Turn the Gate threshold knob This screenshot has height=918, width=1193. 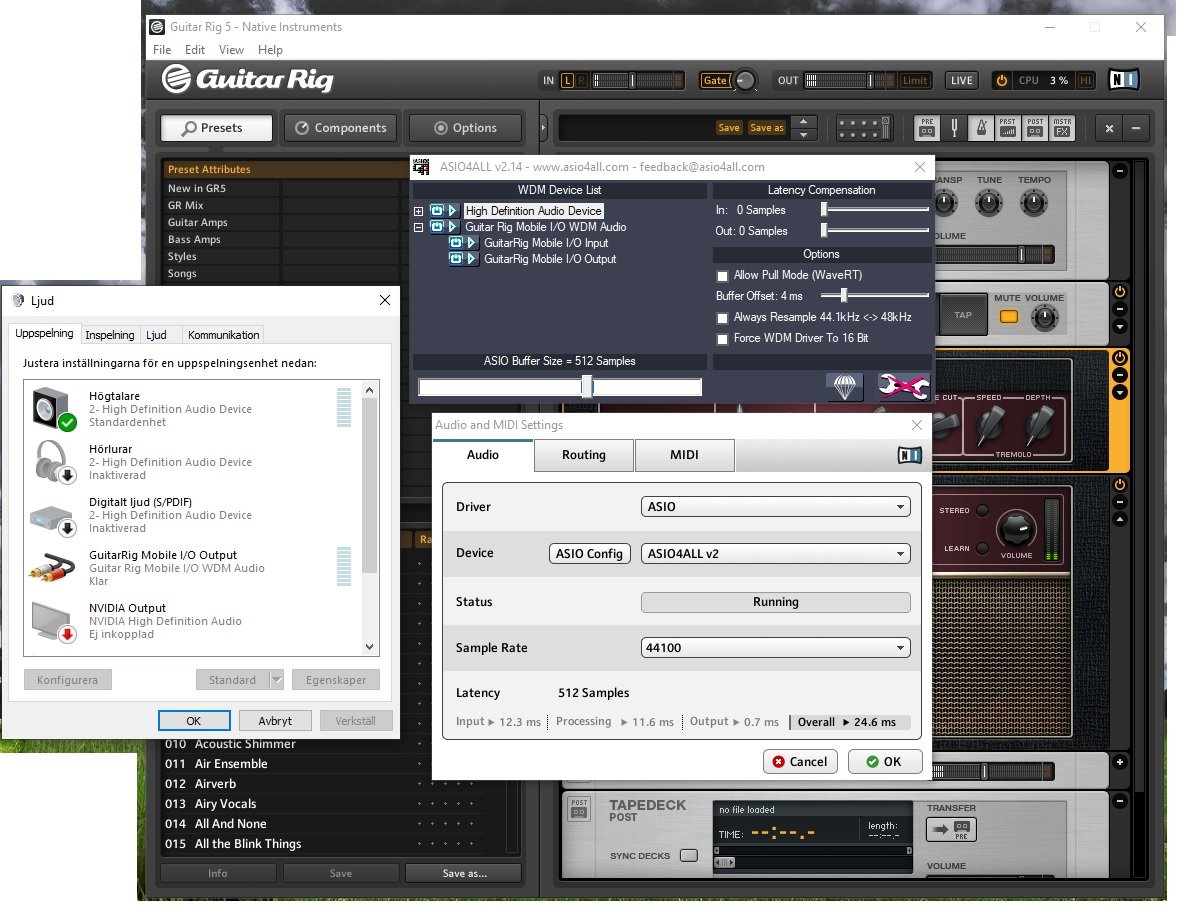[746, 80]
